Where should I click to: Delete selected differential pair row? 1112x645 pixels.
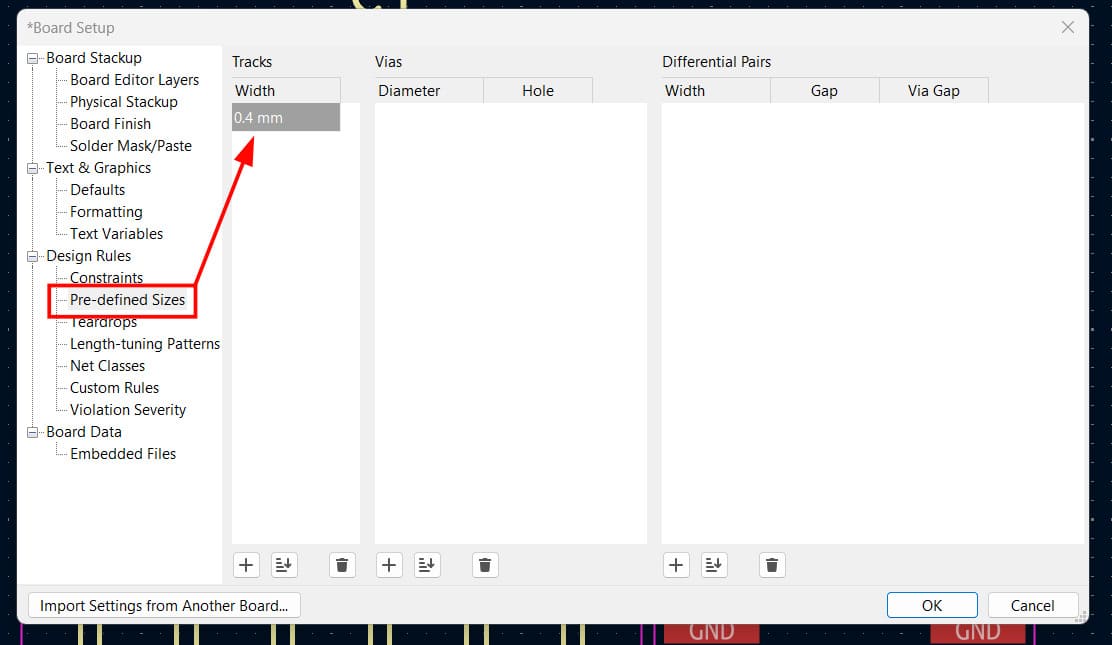click(772, 565)
